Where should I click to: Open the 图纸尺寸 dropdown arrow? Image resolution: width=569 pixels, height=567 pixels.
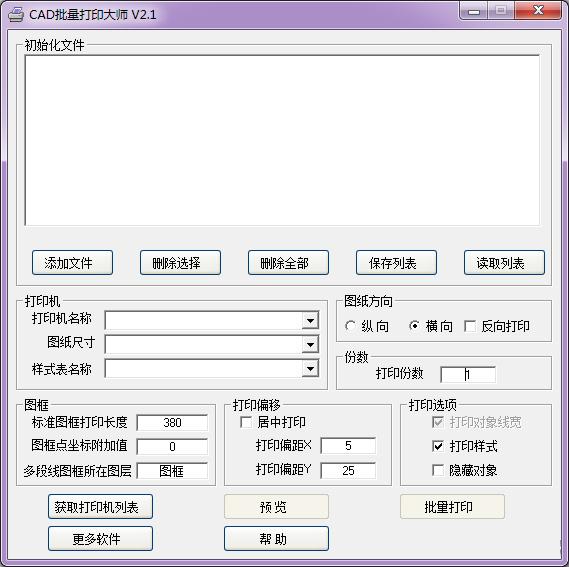click(x=311, y=344)
